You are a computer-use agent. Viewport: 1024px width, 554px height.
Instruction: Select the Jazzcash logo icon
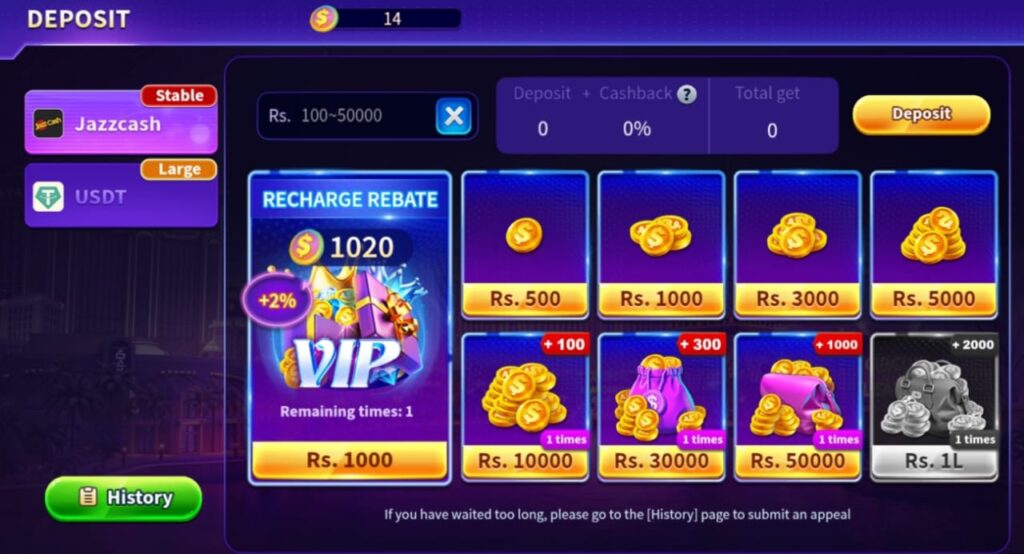point(48,123)
